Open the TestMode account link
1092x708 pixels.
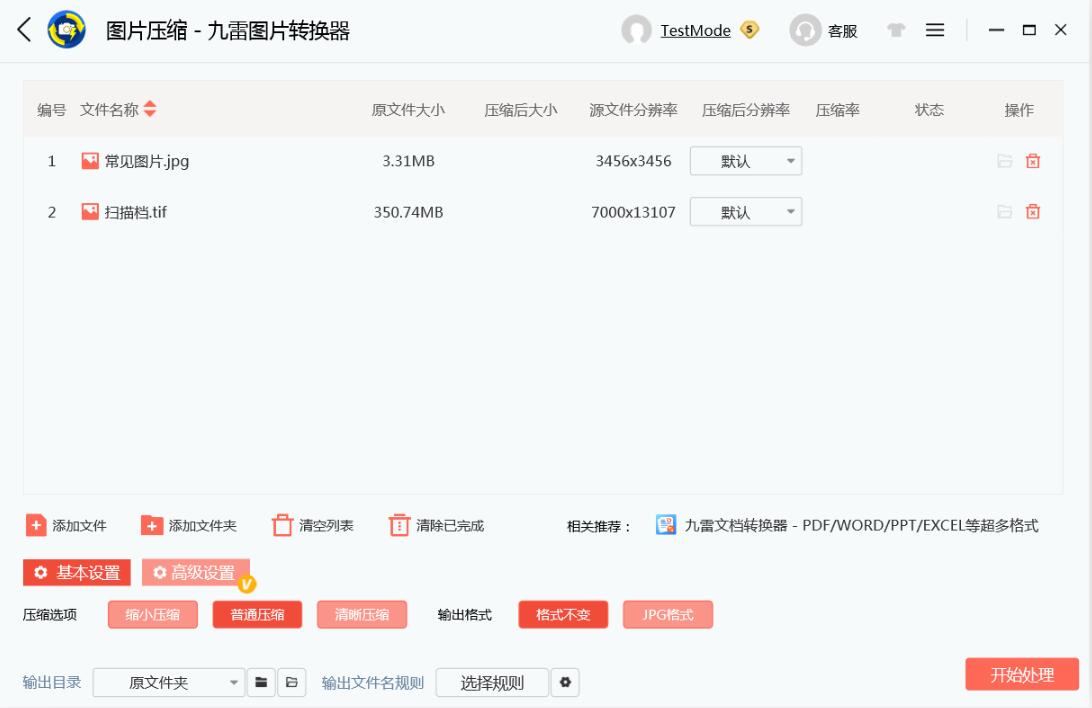695,31
